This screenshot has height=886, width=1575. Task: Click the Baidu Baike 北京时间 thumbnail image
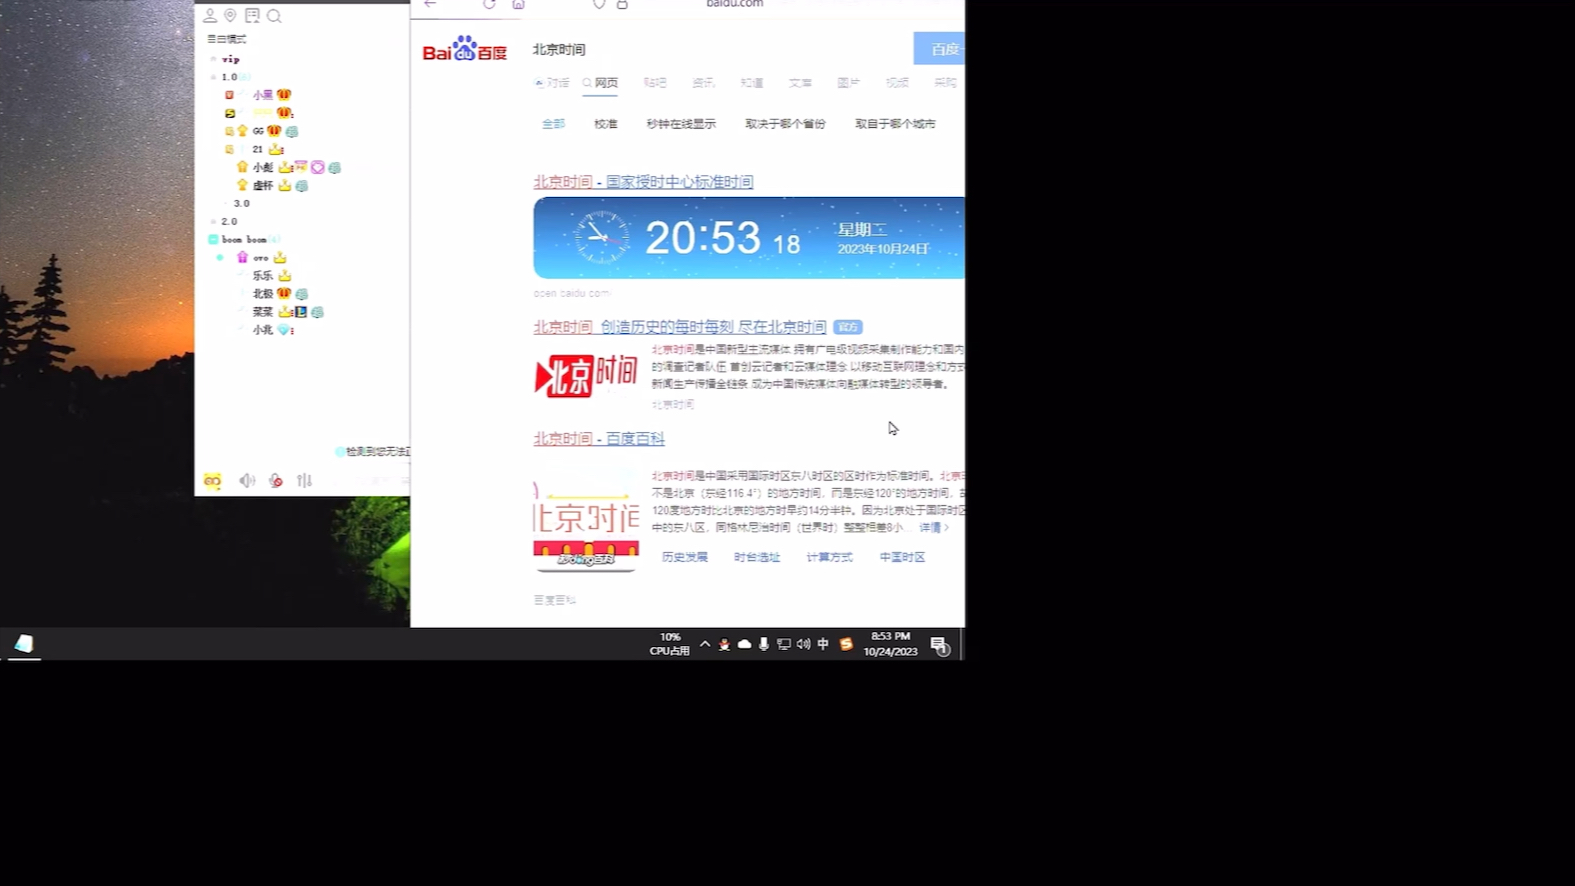(586, 520)
